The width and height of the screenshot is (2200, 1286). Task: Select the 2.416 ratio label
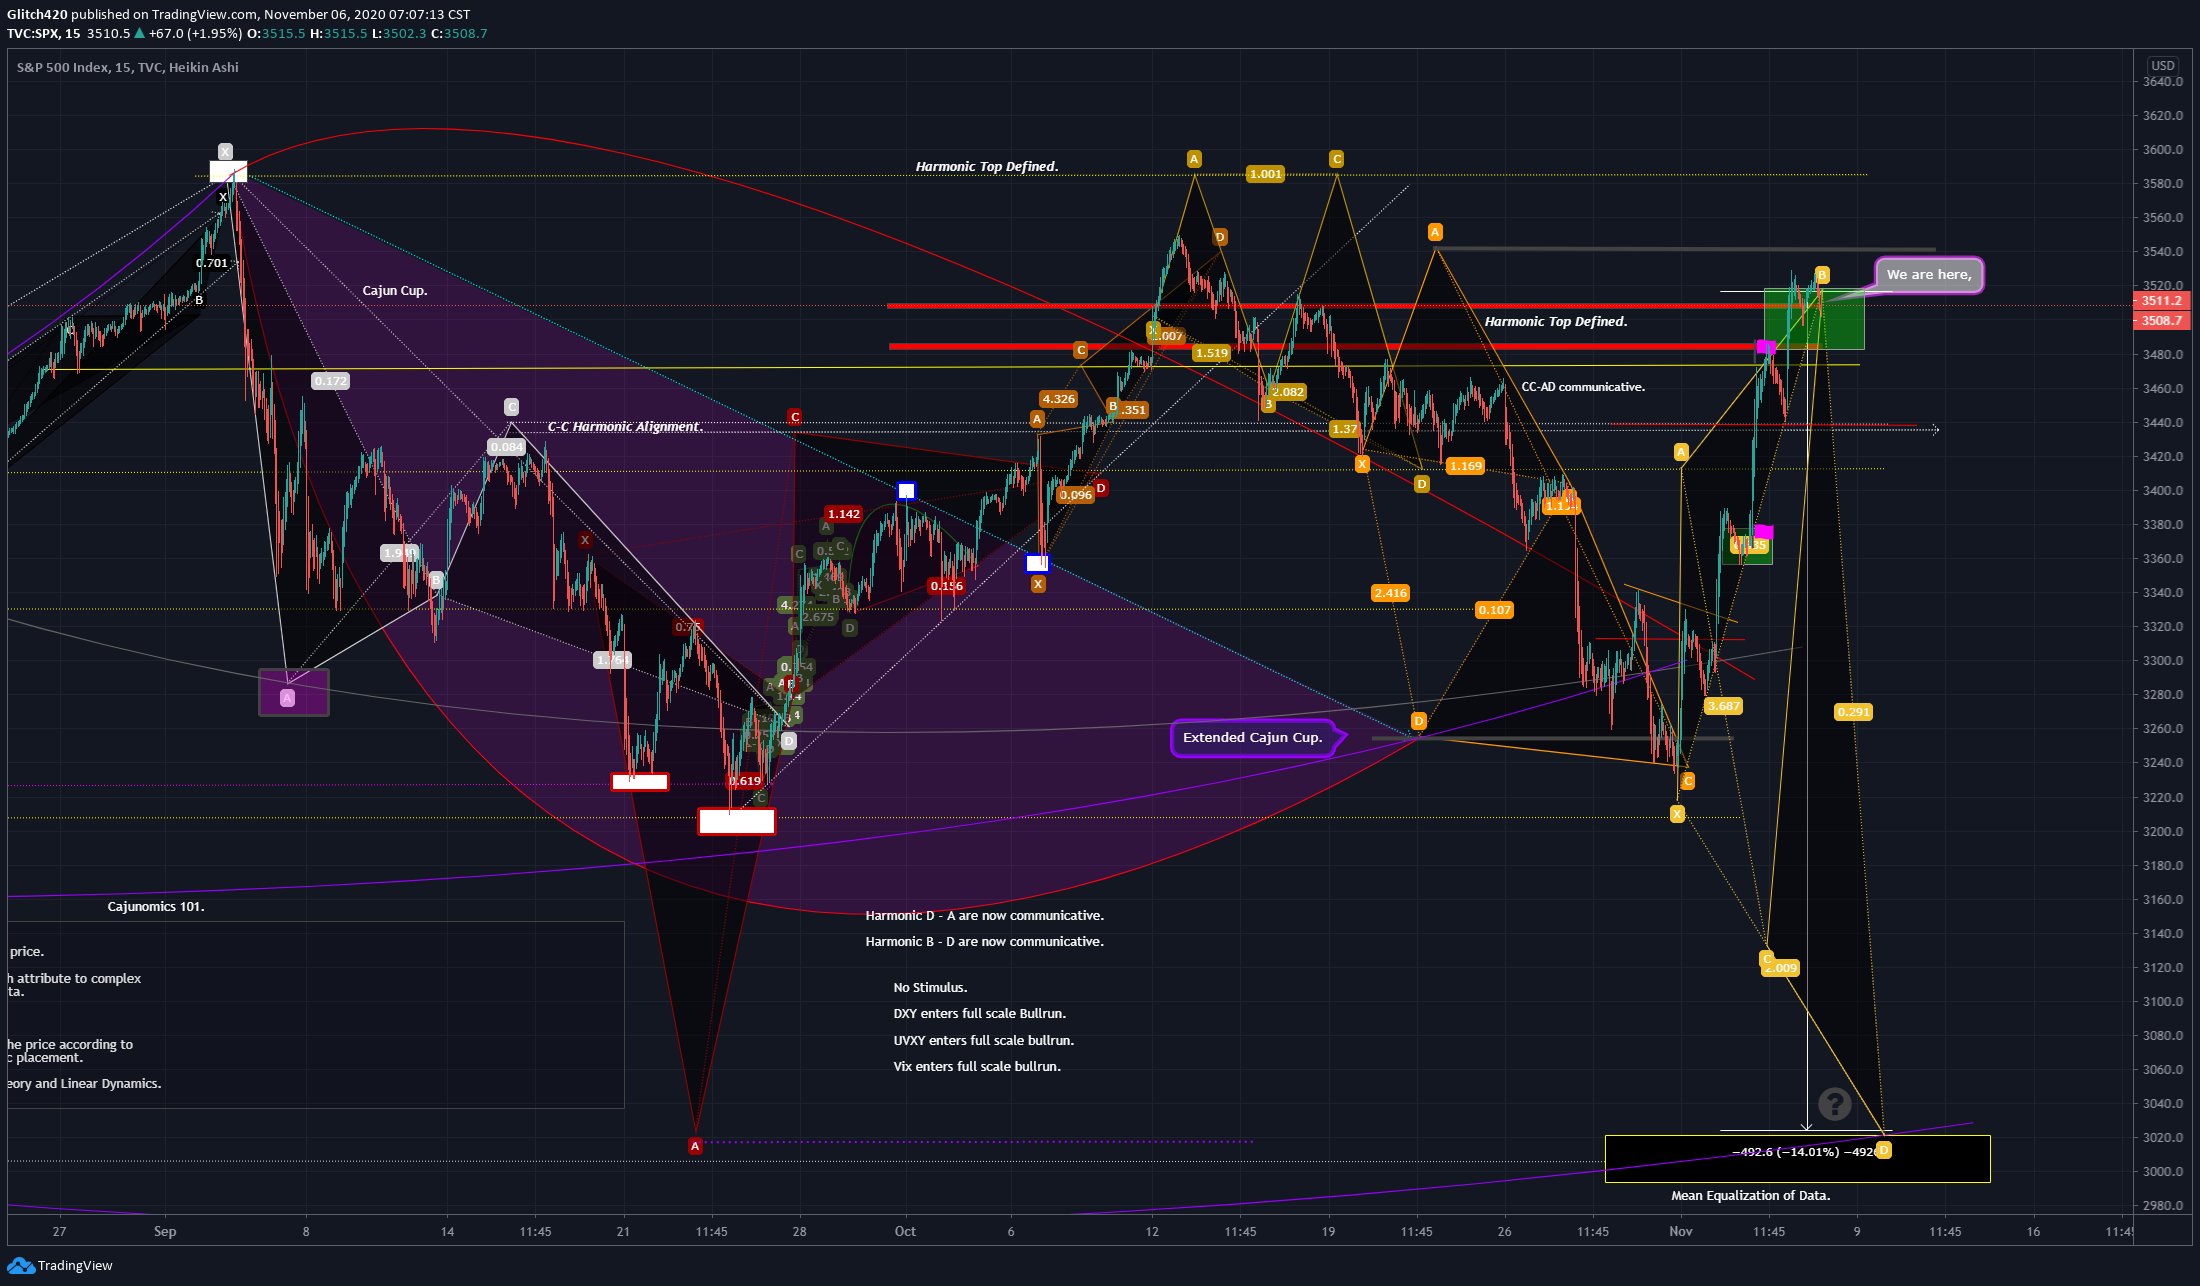tap(1390, 593)
